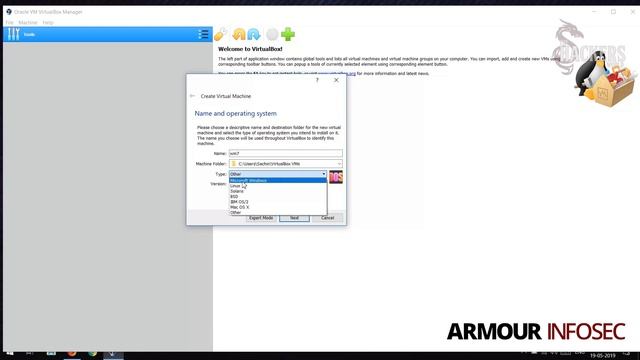The image size is (640, 360).
Task: Click the Name input field
Action: pyautogui.click(x=286, y=153)
